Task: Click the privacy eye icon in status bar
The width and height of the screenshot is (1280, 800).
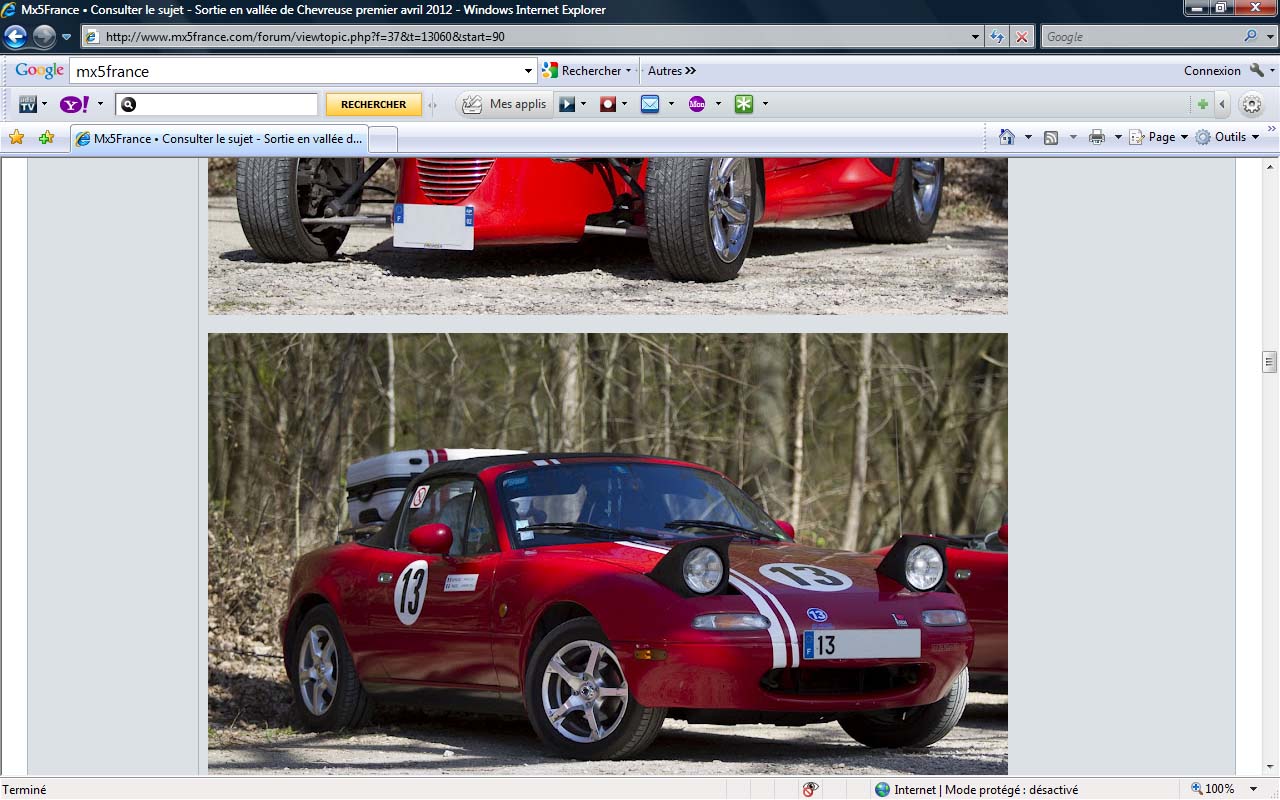Action: [810, 789]
